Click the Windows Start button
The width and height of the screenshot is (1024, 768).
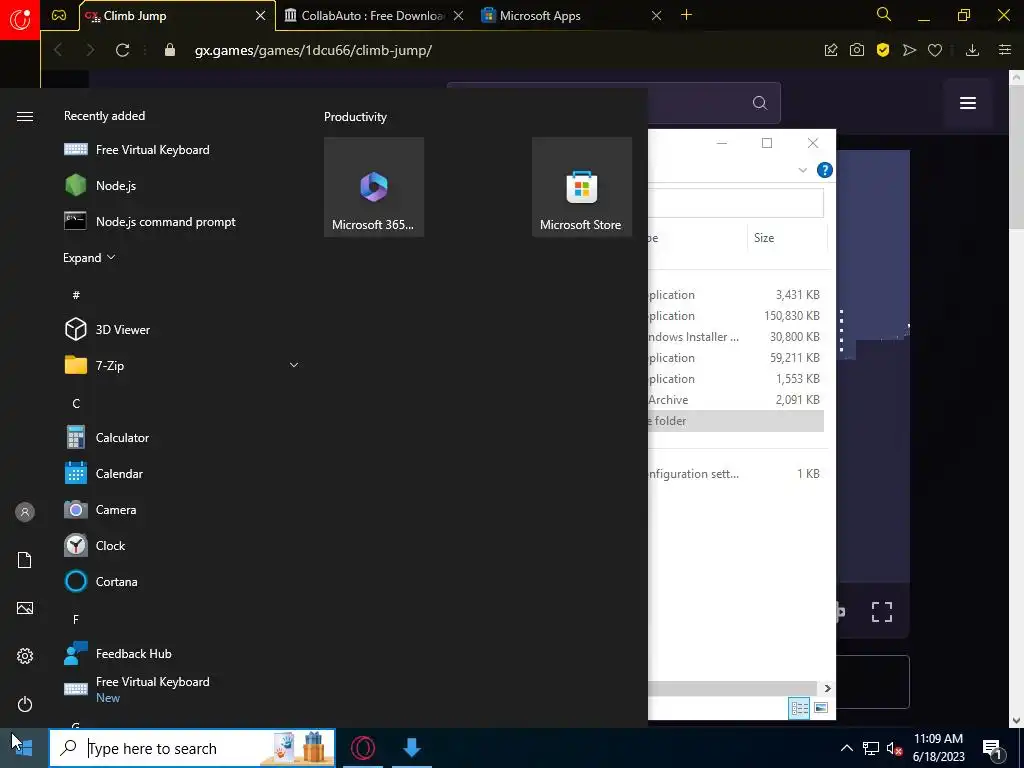pos(24,748)
